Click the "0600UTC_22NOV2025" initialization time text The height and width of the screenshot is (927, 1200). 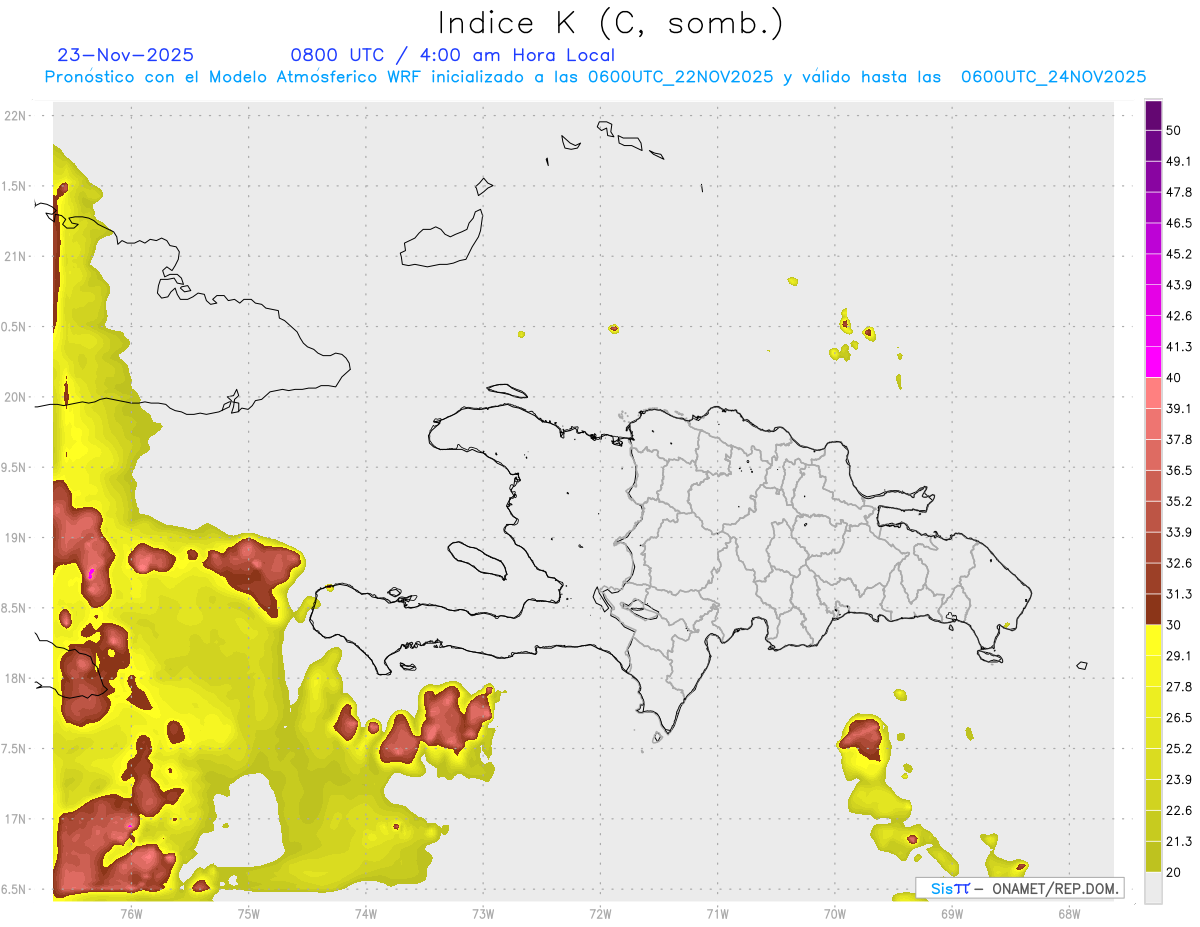pyautogui.click(x=680, y=77)
